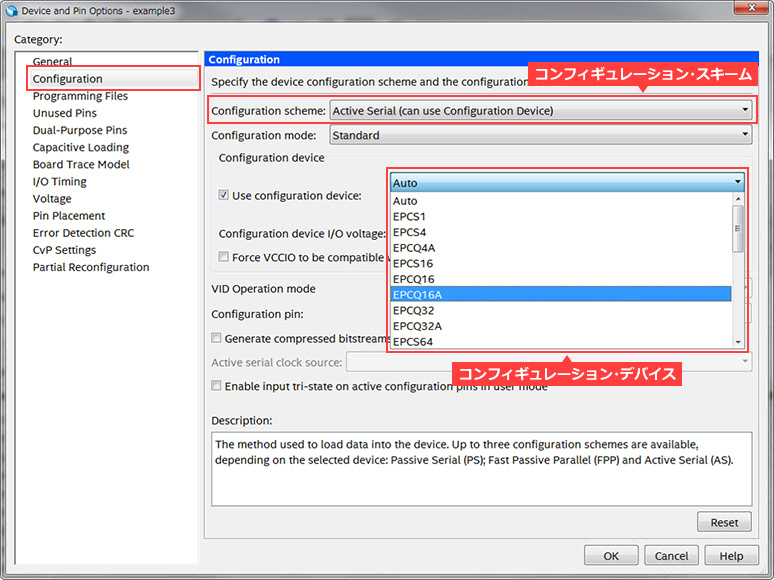Choose EPCS64 from the device list
Screen dimensions: 774x580
coord(561,342)
